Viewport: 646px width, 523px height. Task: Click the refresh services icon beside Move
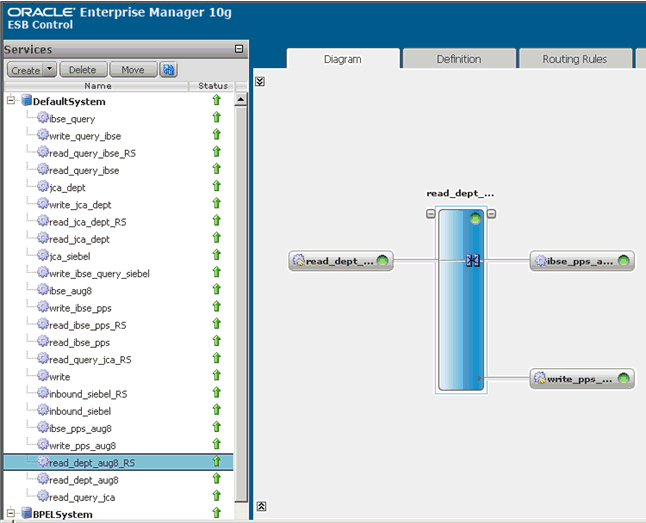point(168,70)
